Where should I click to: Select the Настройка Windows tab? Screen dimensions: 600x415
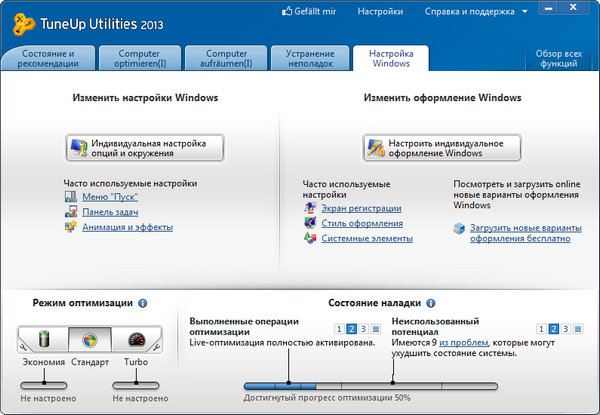pyautogui.click(x=391, y=59)
